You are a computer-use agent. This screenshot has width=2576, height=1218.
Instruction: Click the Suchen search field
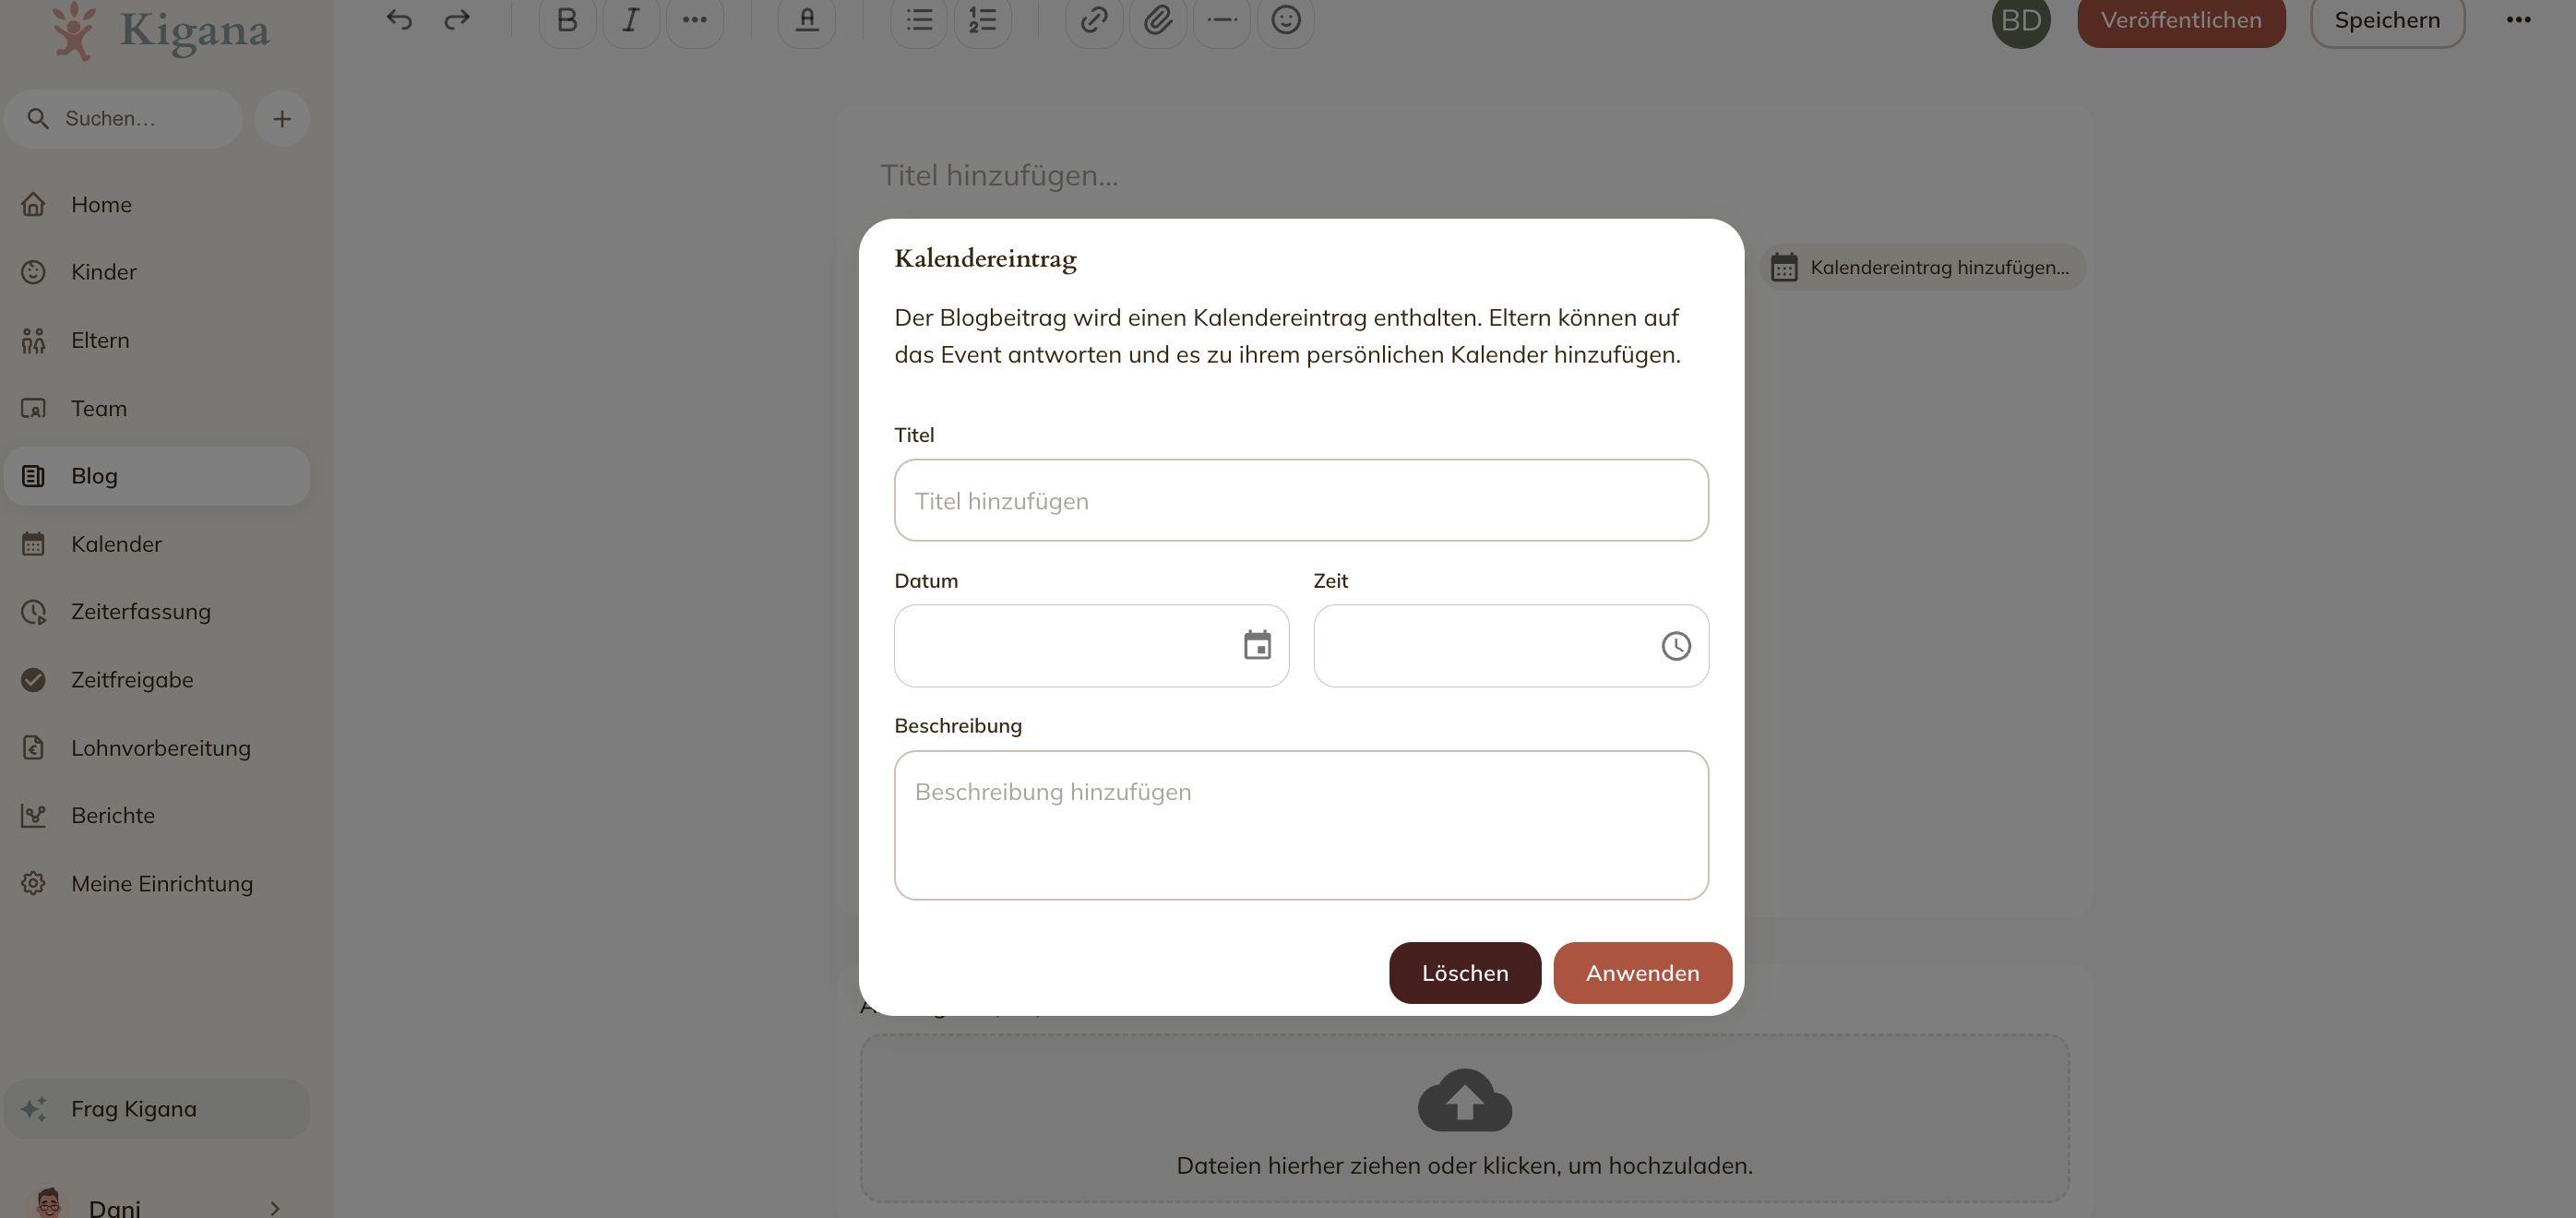(x=123, y=119)
